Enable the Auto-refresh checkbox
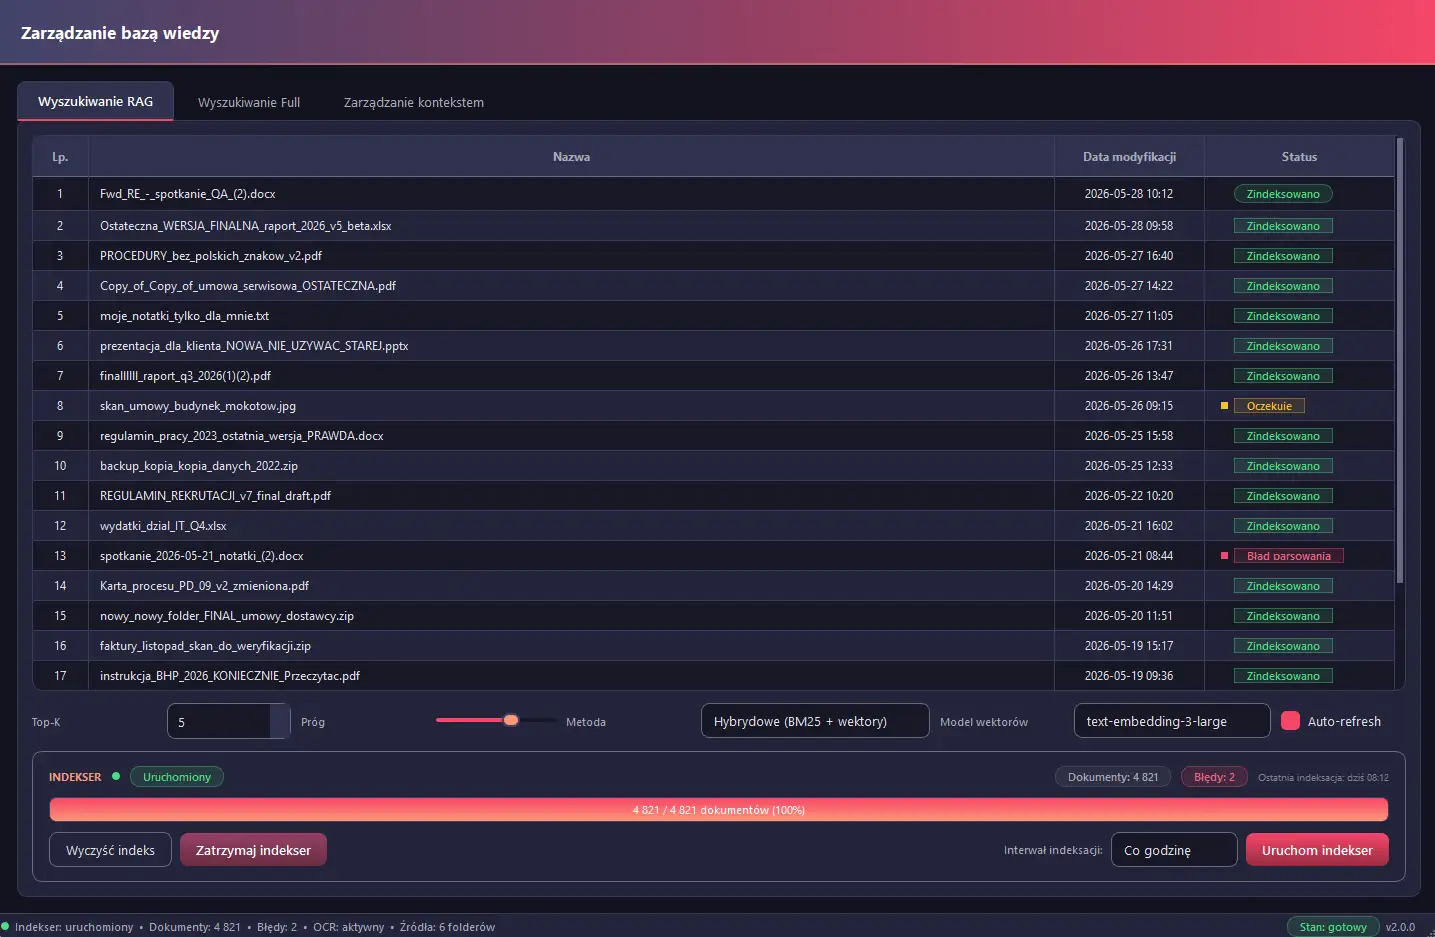 tap(1290, 721)
